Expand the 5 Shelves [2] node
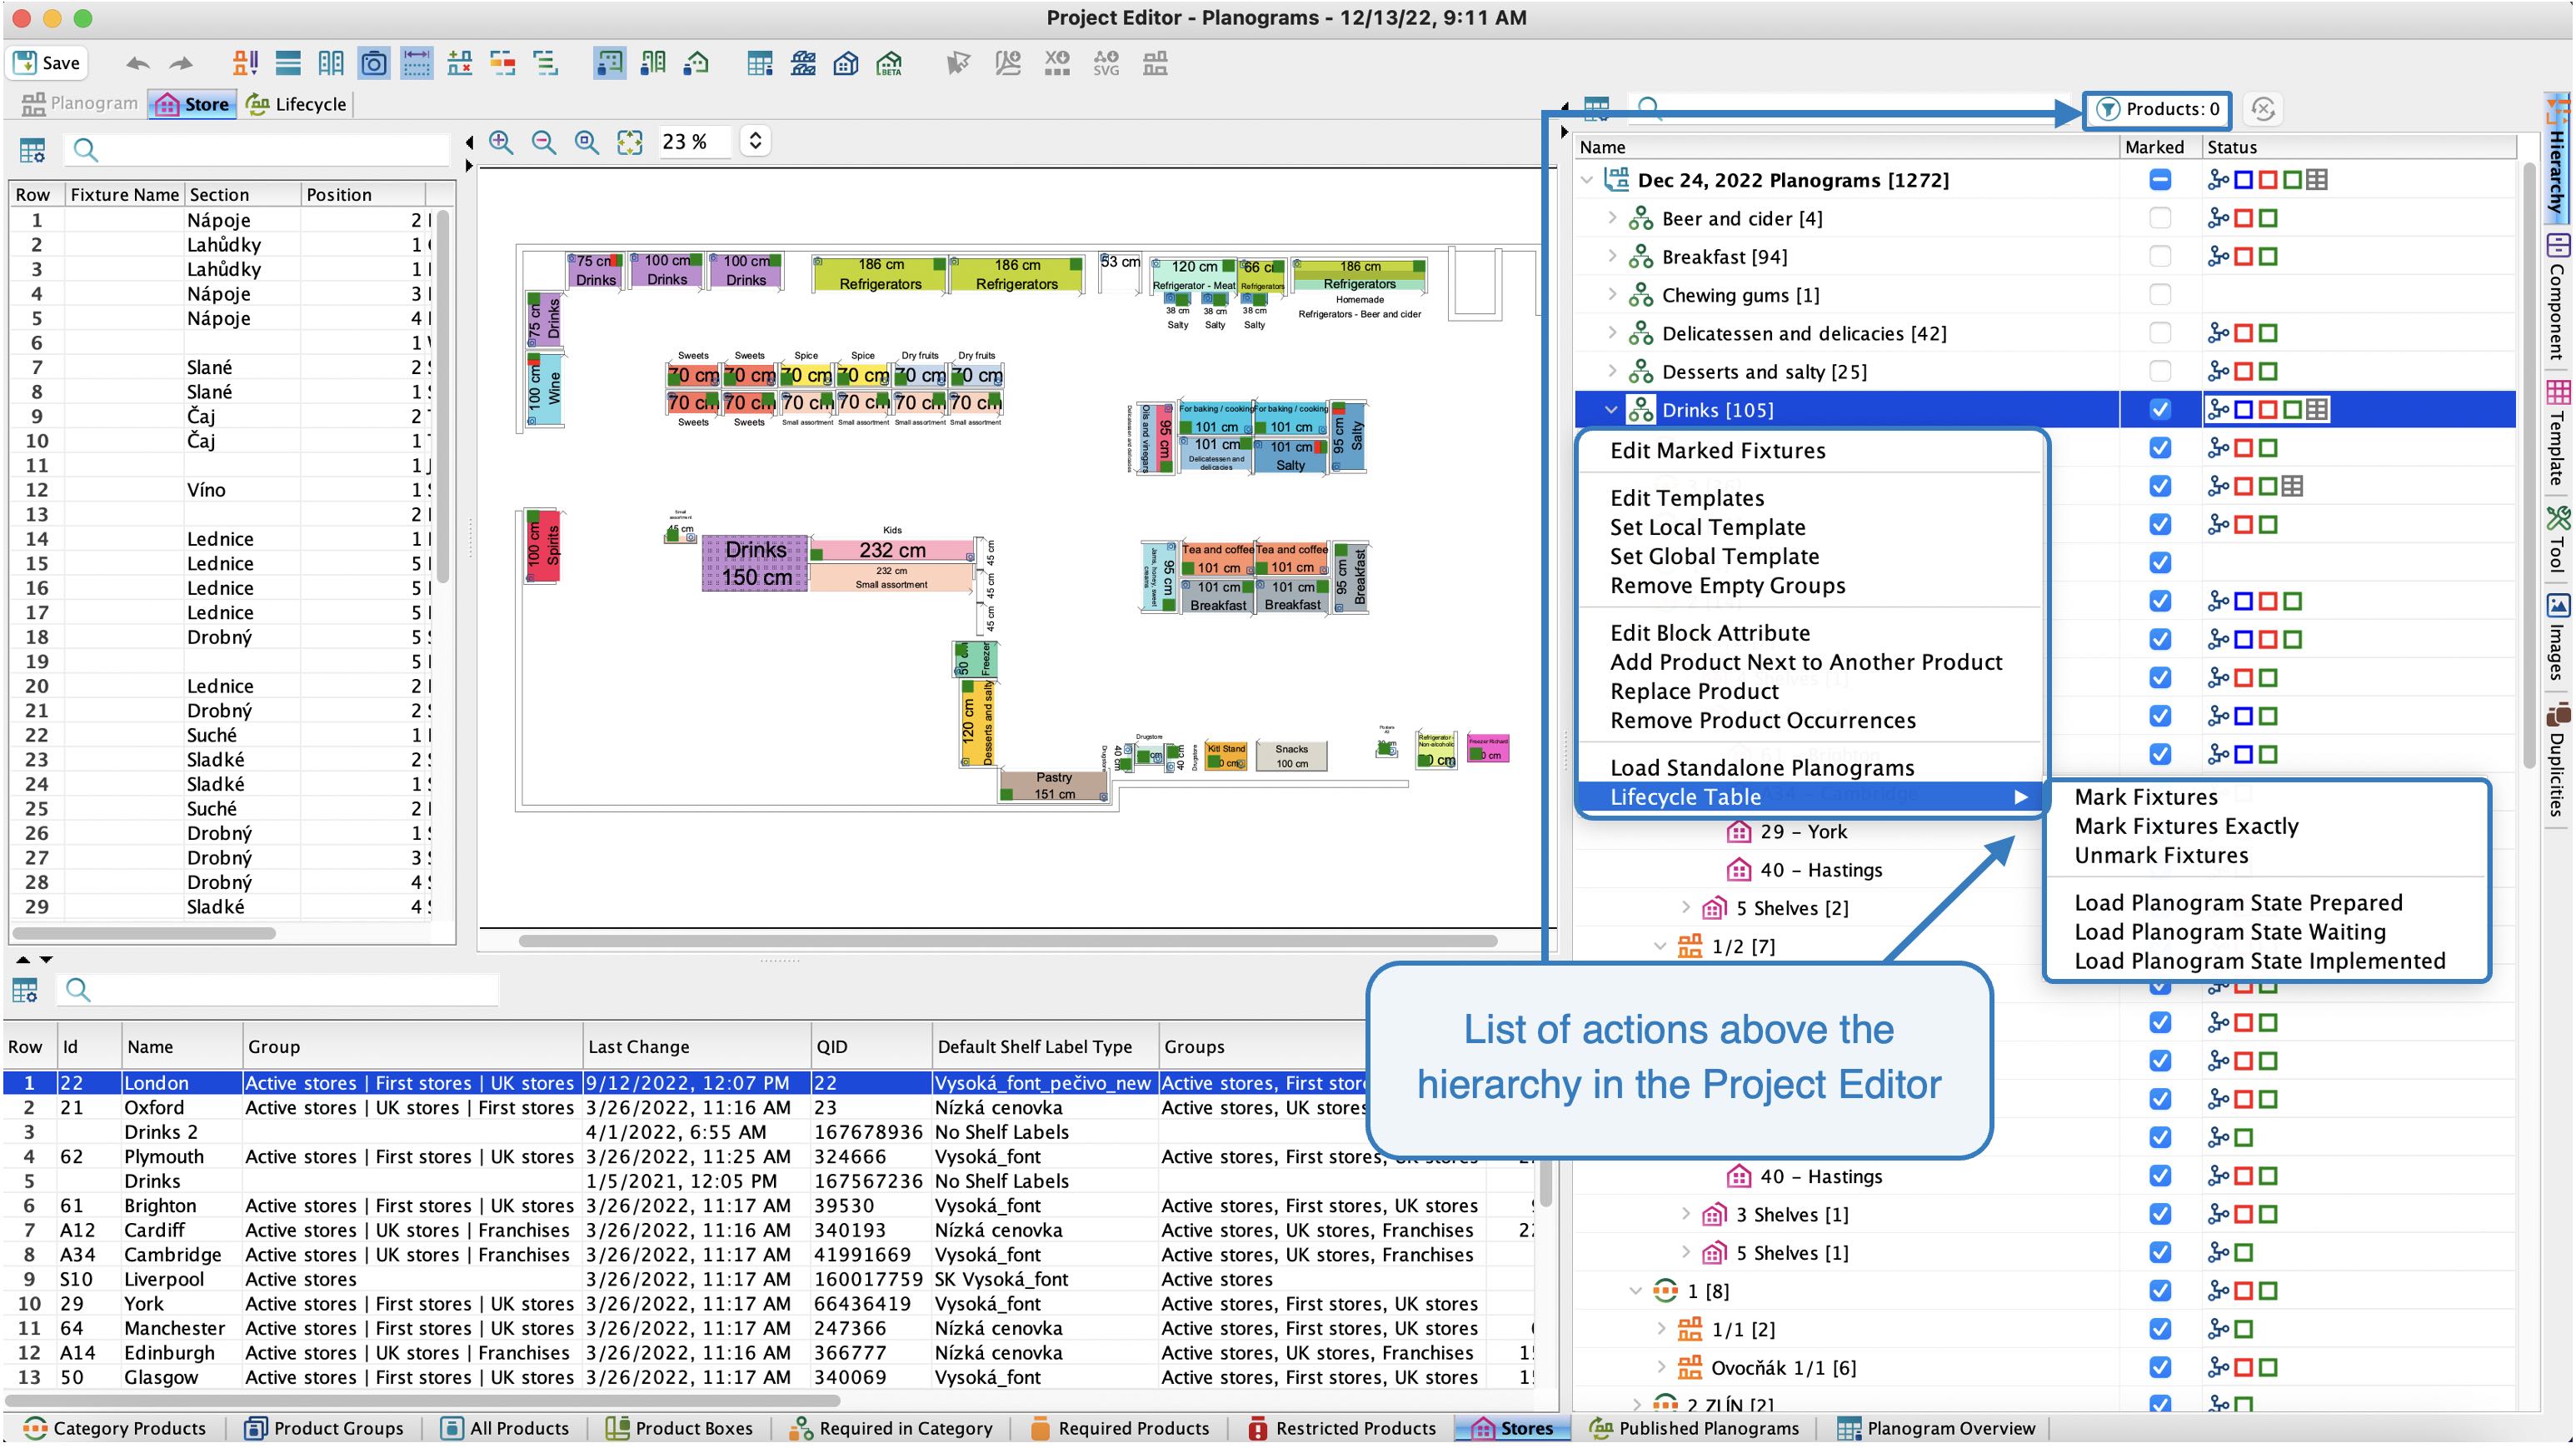2576x1448 pixels. pyautogui.click(x=1686, y=908)
